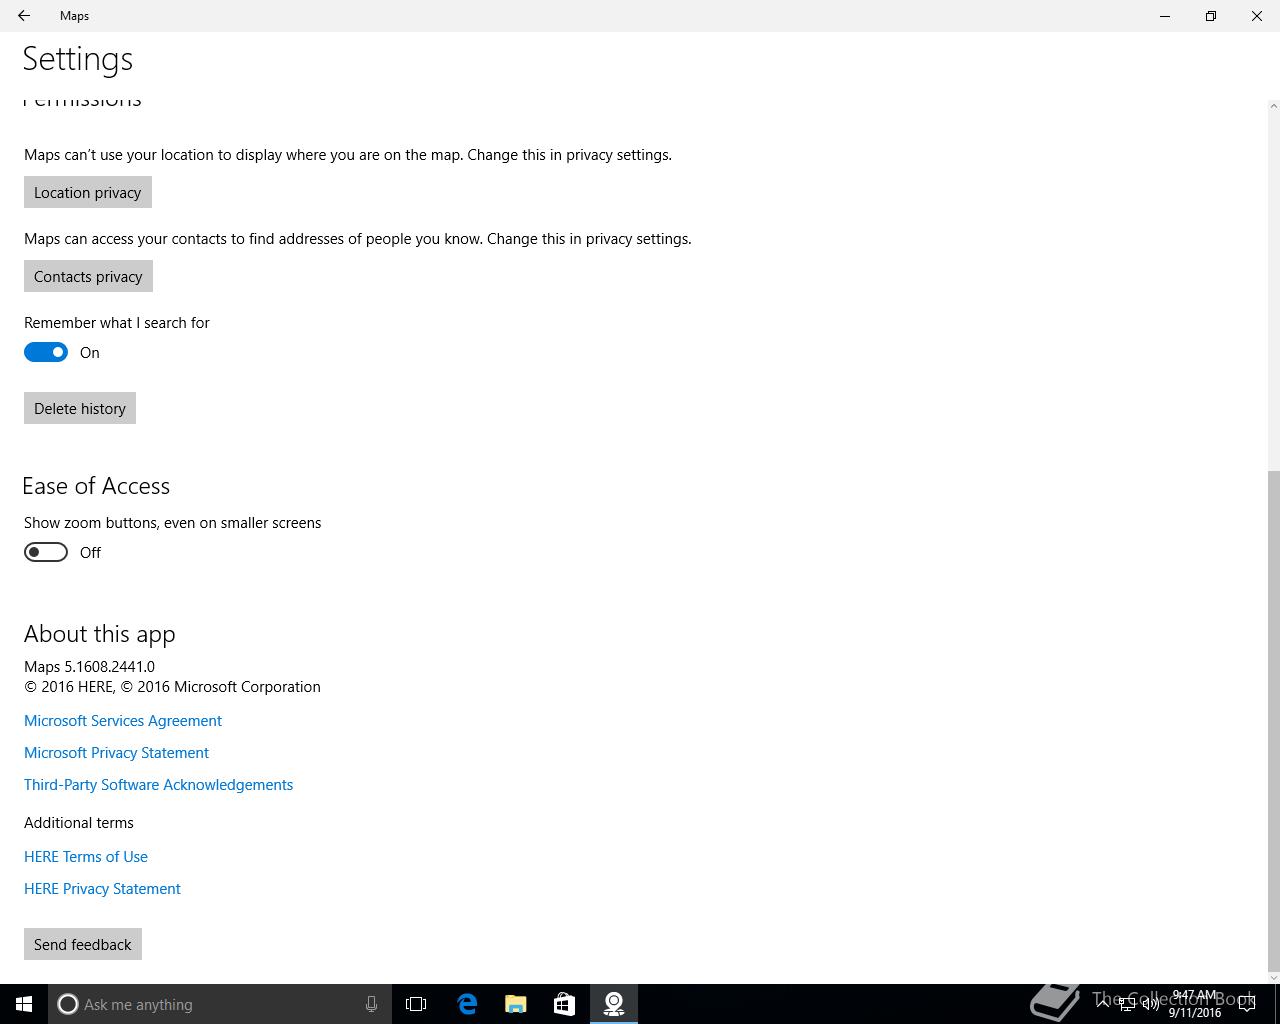The image size is (1280, 1024).
Task: Restore down the Maps window
Action: 1211,16
